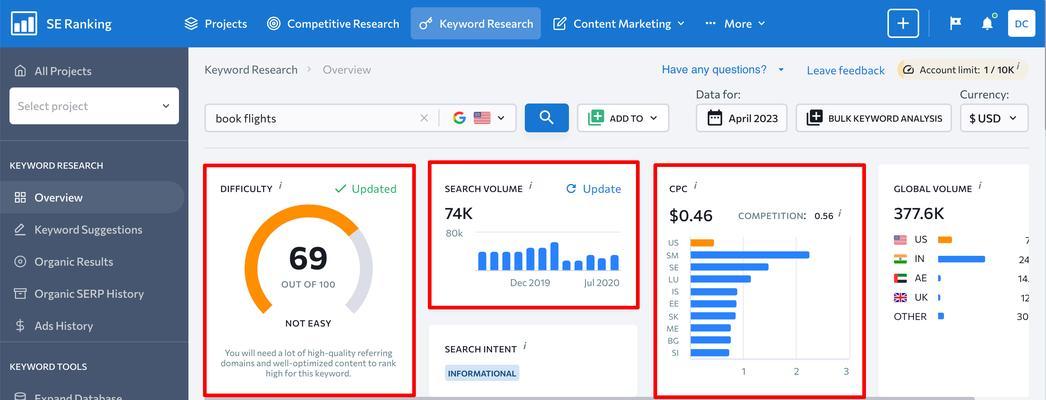Click the India flag in Global Volume

[x=901, y=259]
